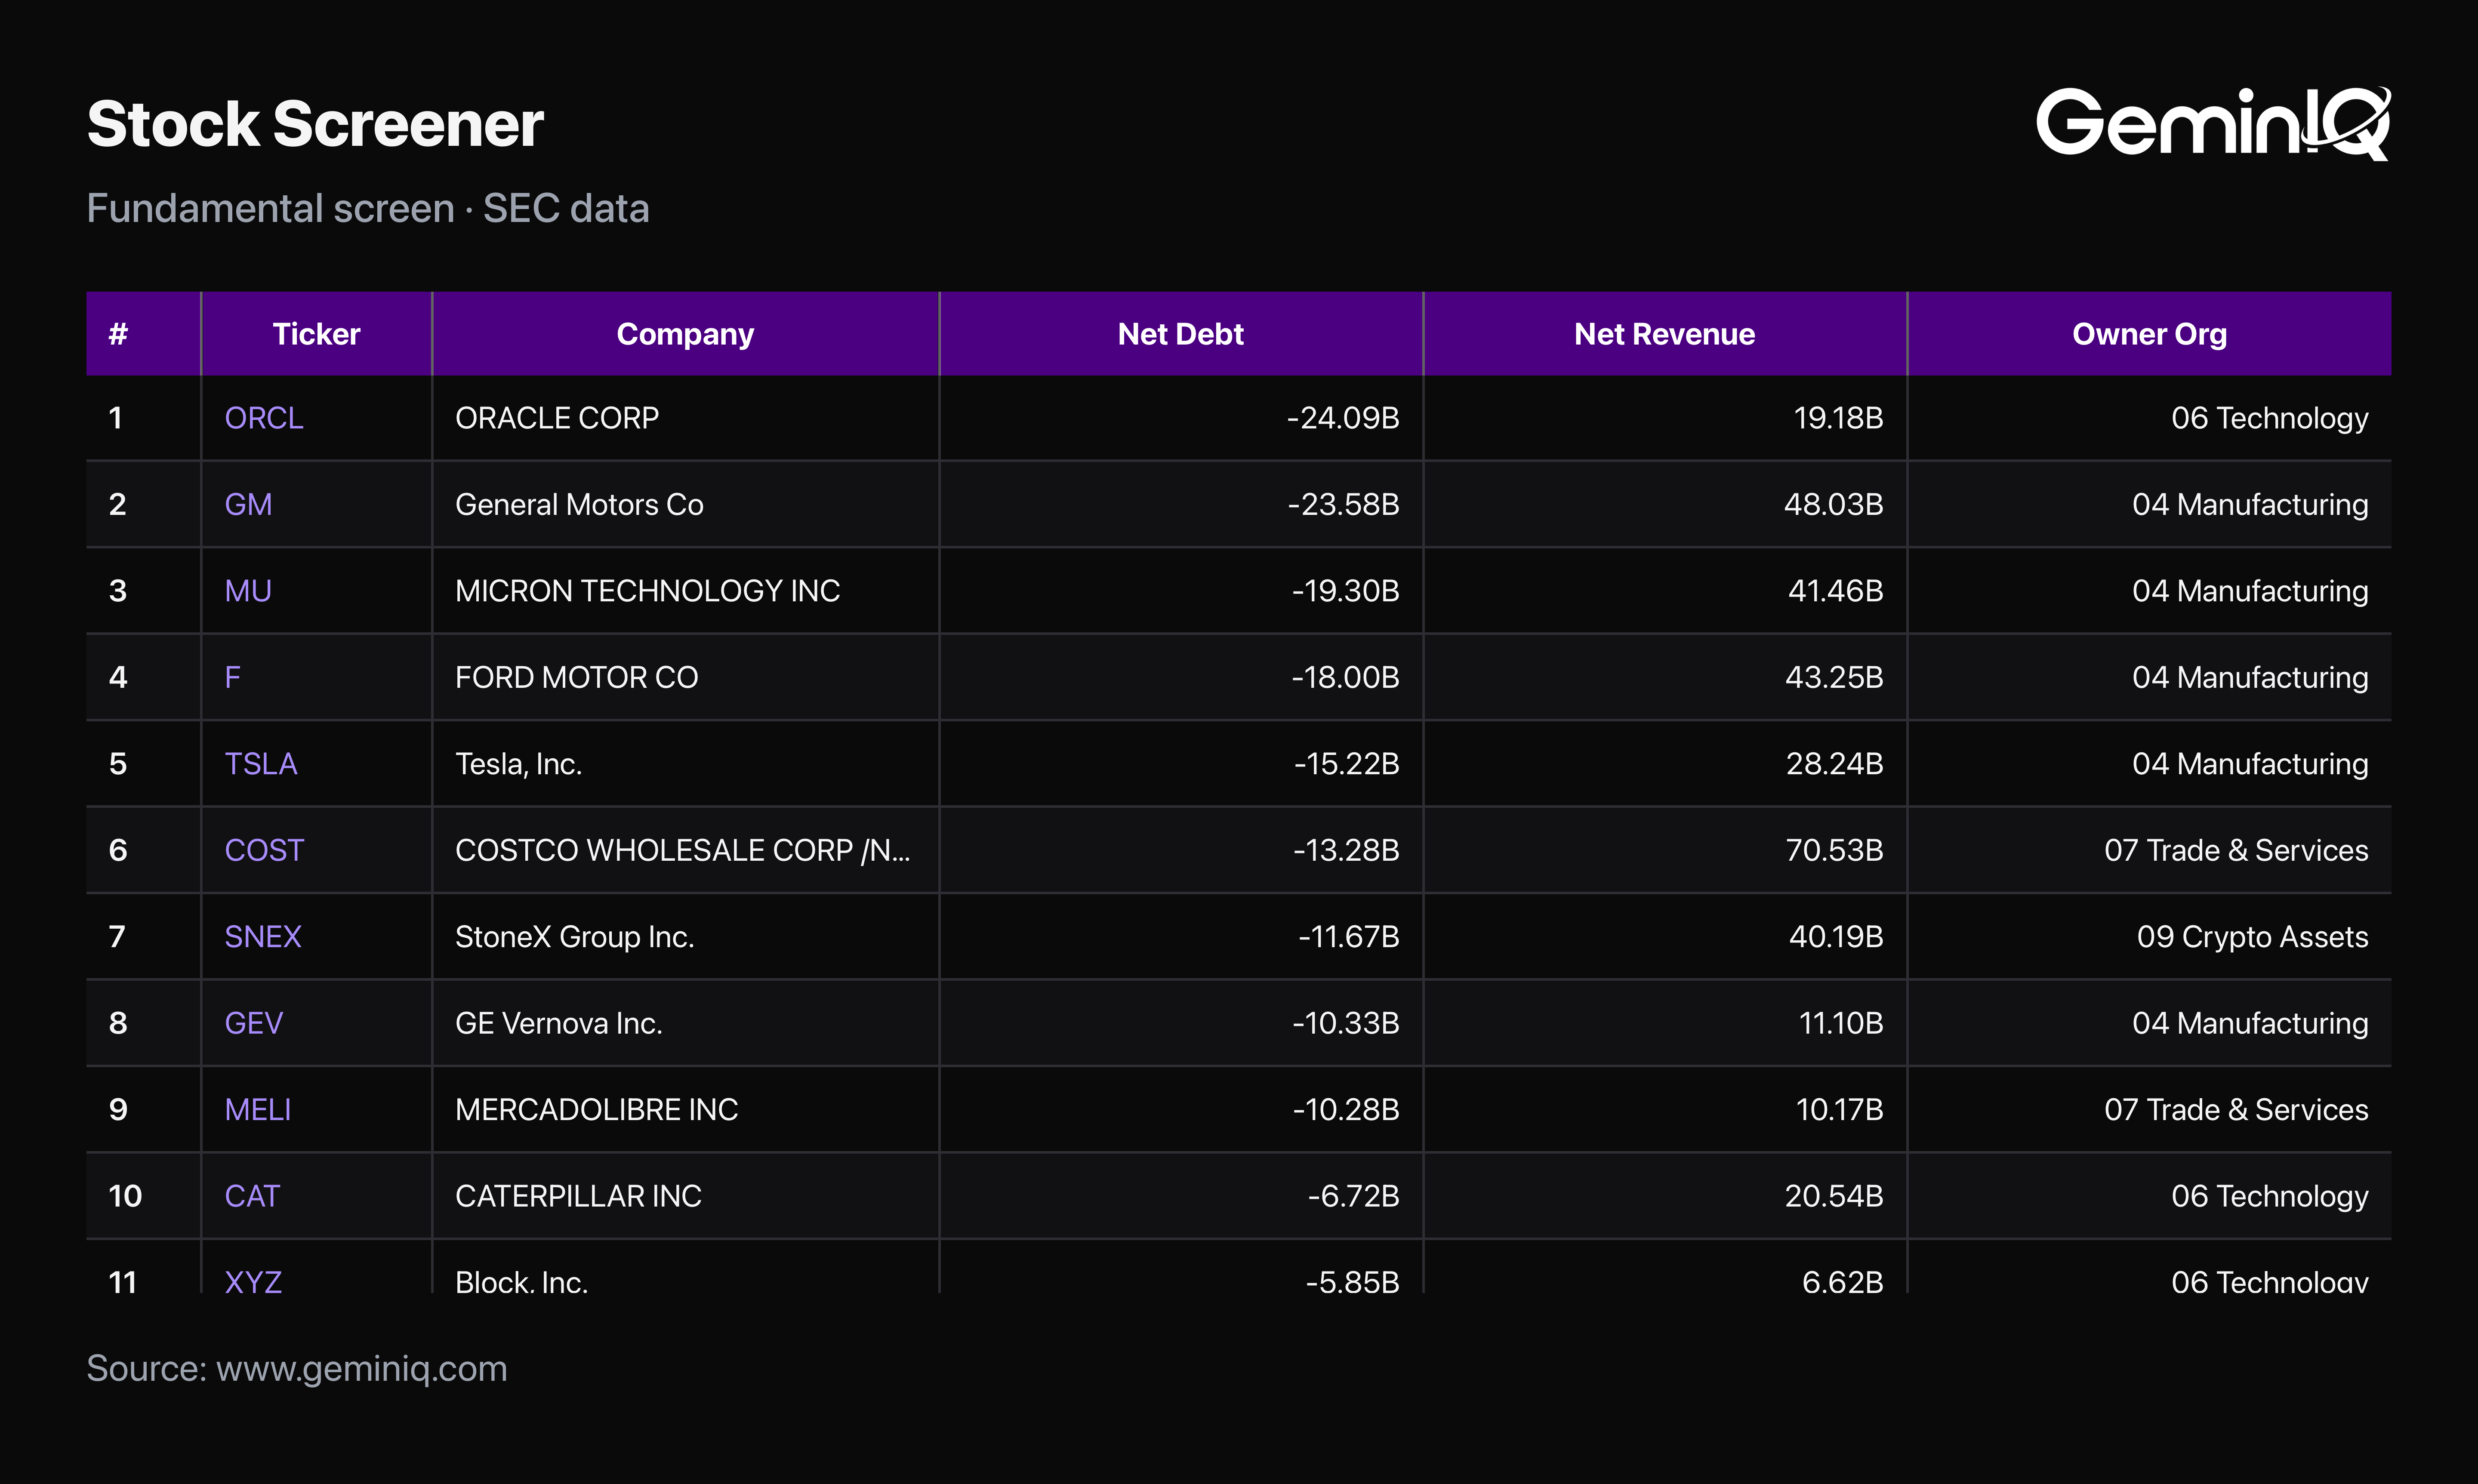This screenshot has width=2478, height=1484.
Task: Sort by the Net Debt column header
Action: [1180, 334]
